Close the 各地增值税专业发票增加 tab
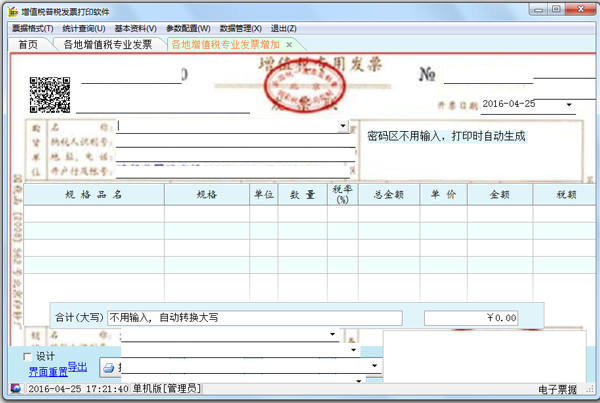600x403 pixels. pyautogui.click(x=289, y=45)
